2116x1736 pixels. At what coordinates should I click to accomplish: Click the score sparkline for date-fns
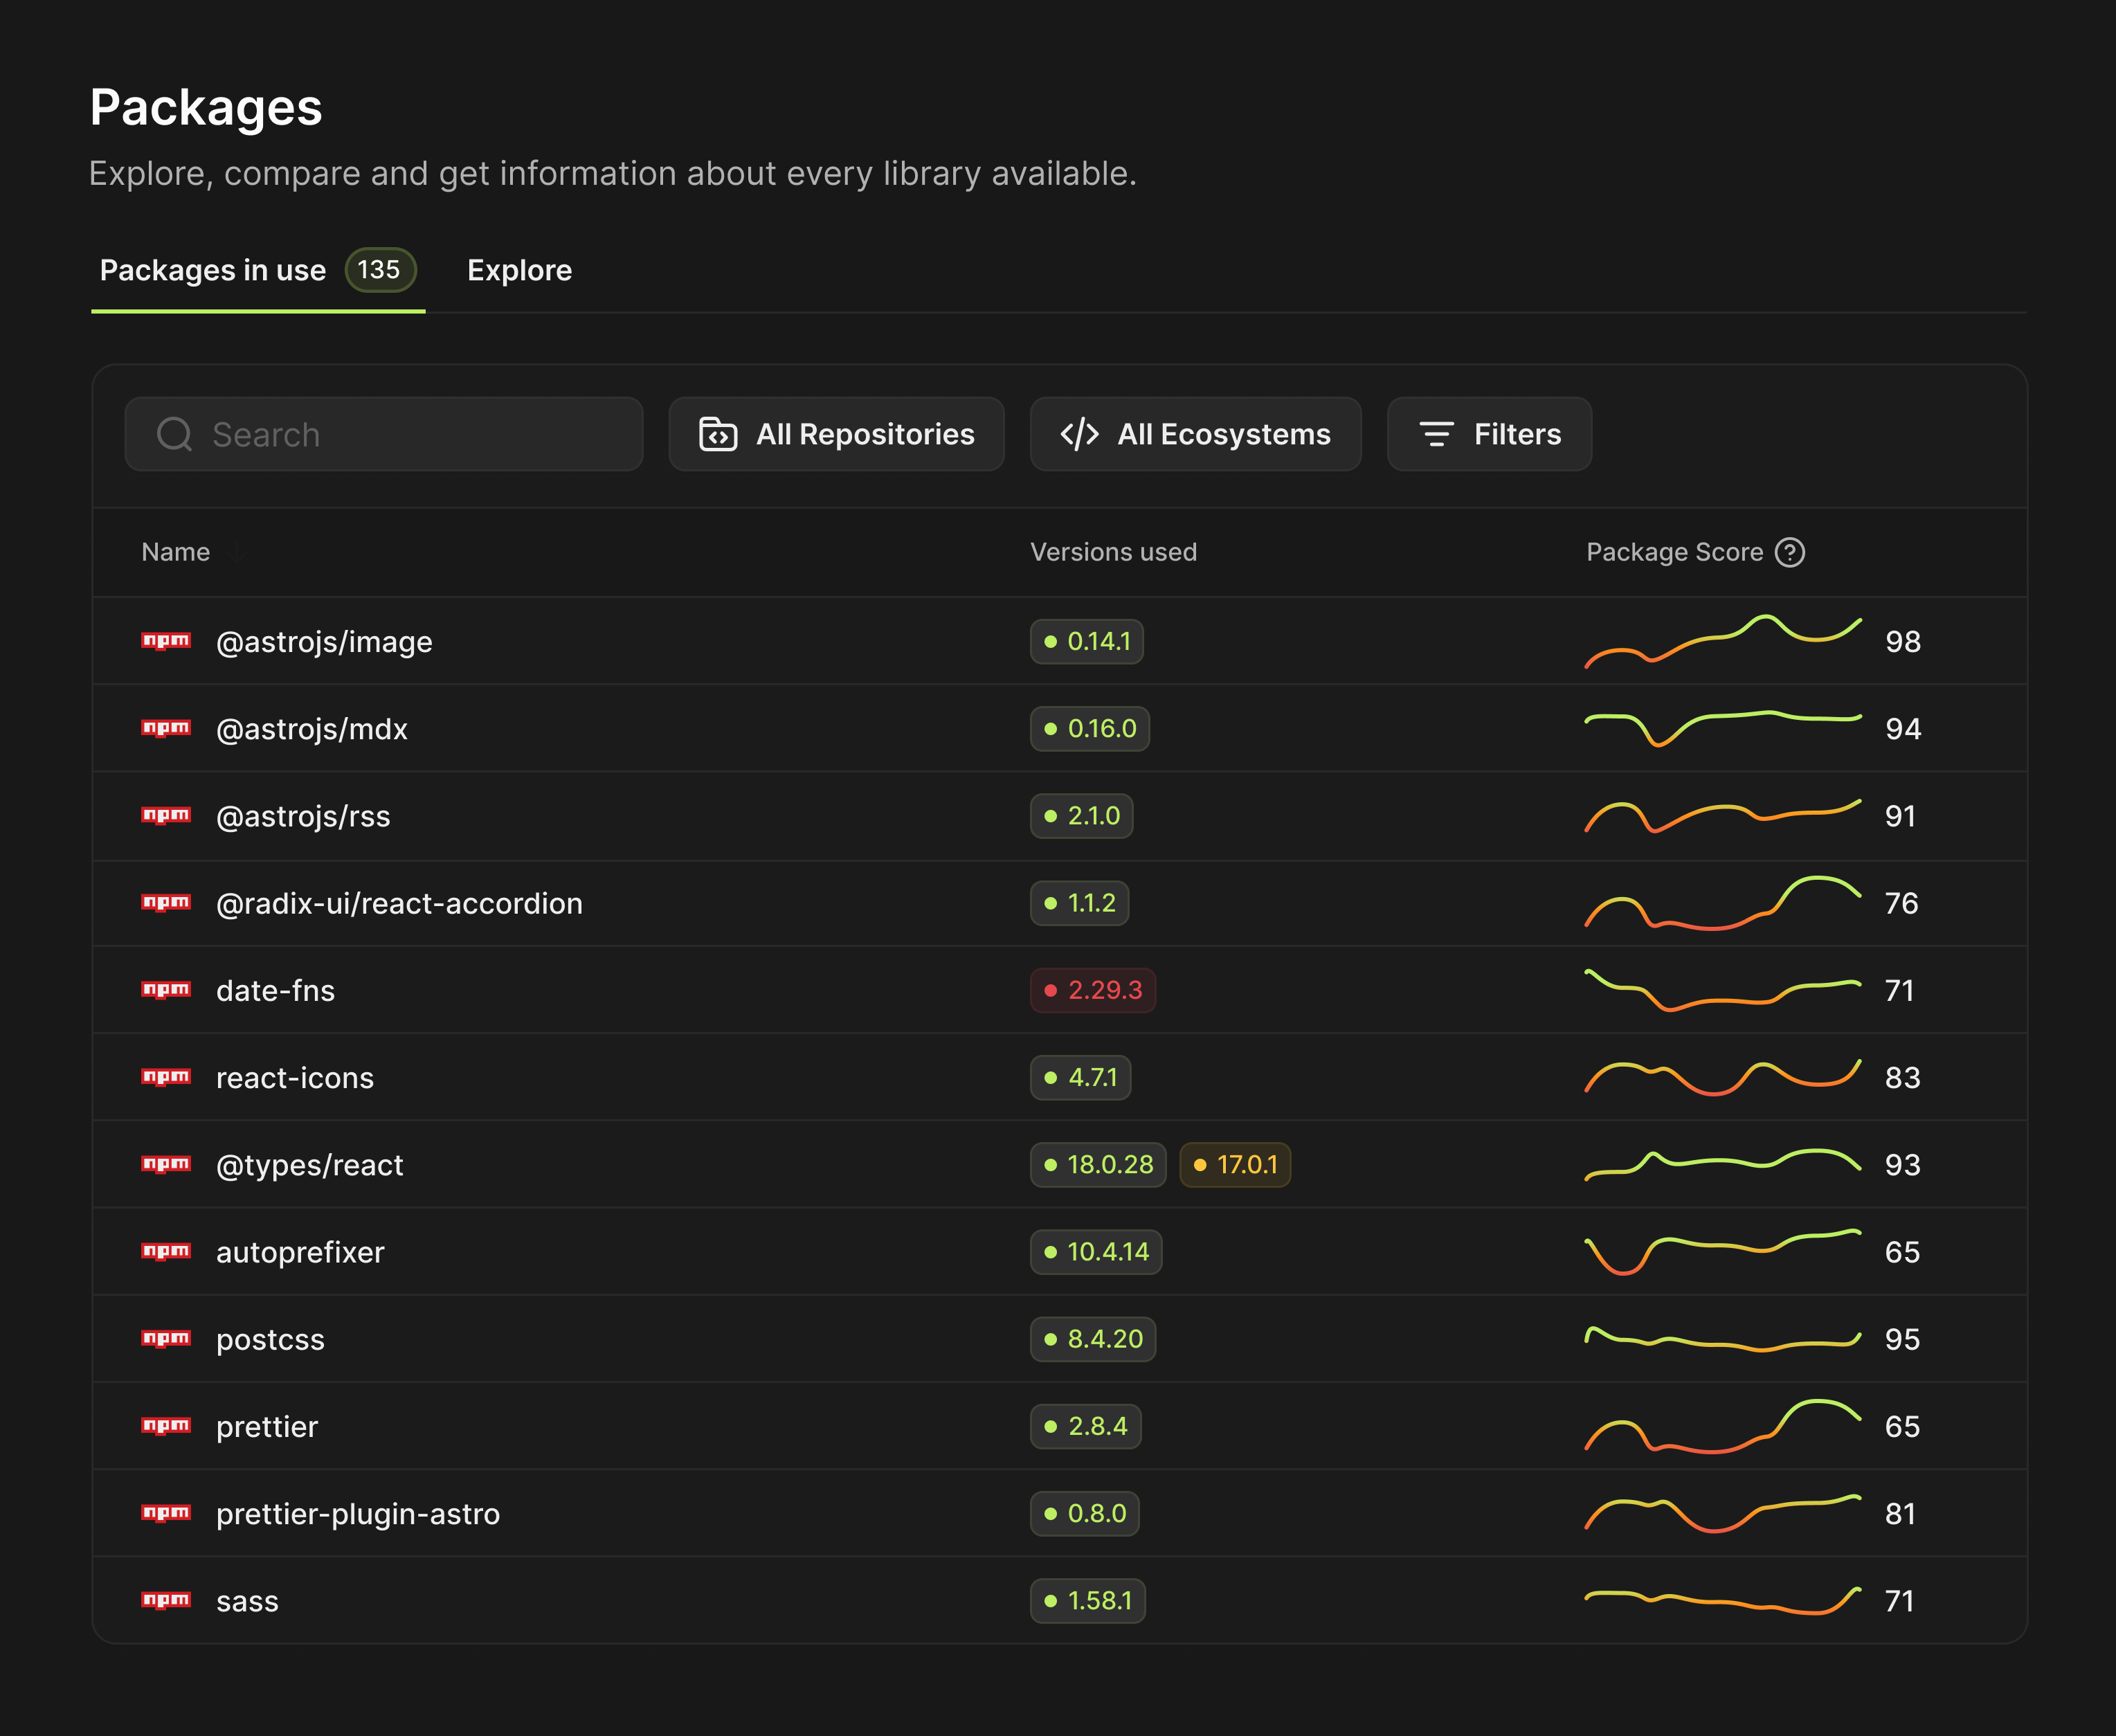coord(1723,989)
